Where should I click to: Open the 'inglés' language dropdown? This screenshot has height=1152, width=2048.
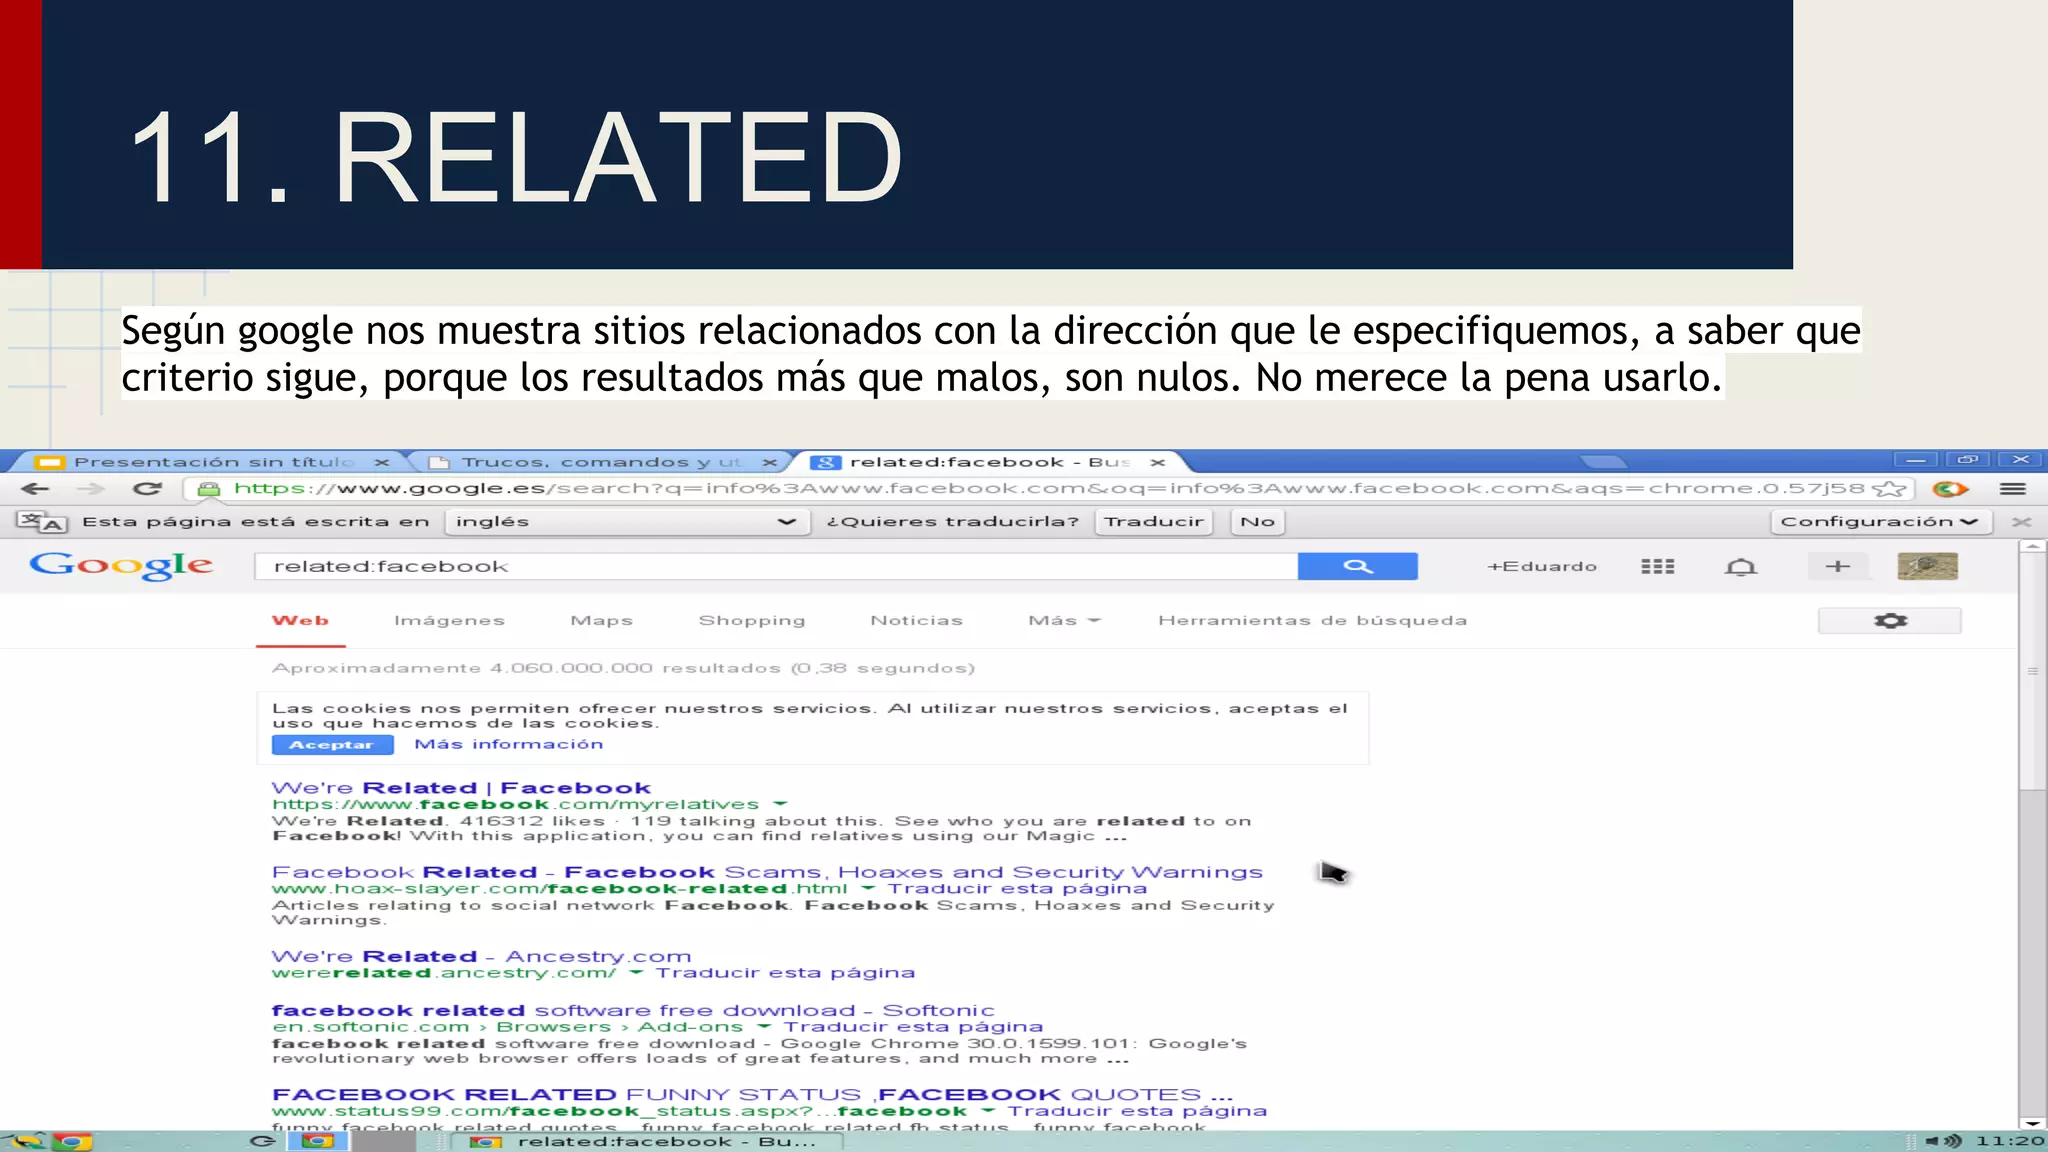click(x=627, y=522)
